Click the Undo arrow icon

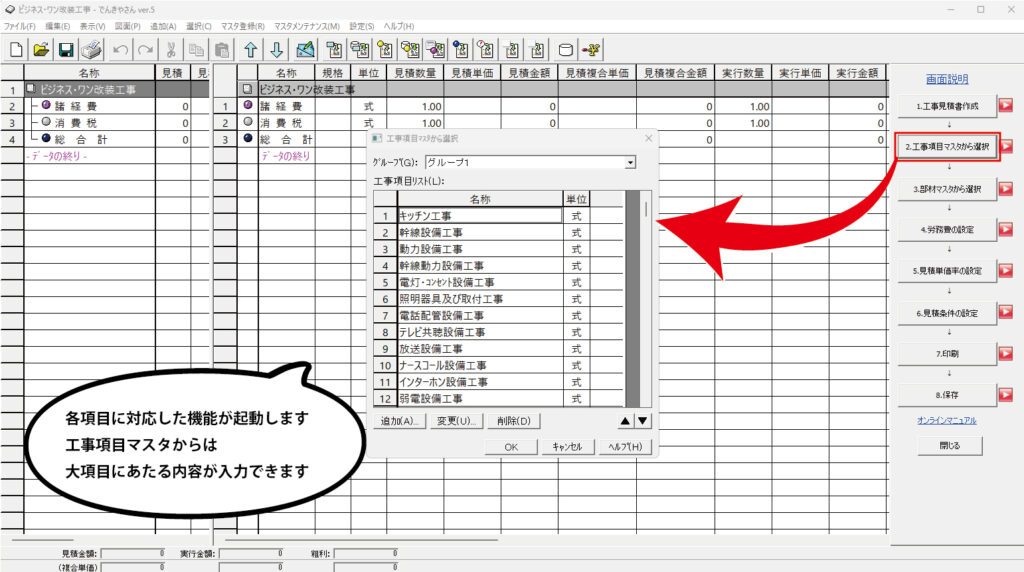[120, 50]
